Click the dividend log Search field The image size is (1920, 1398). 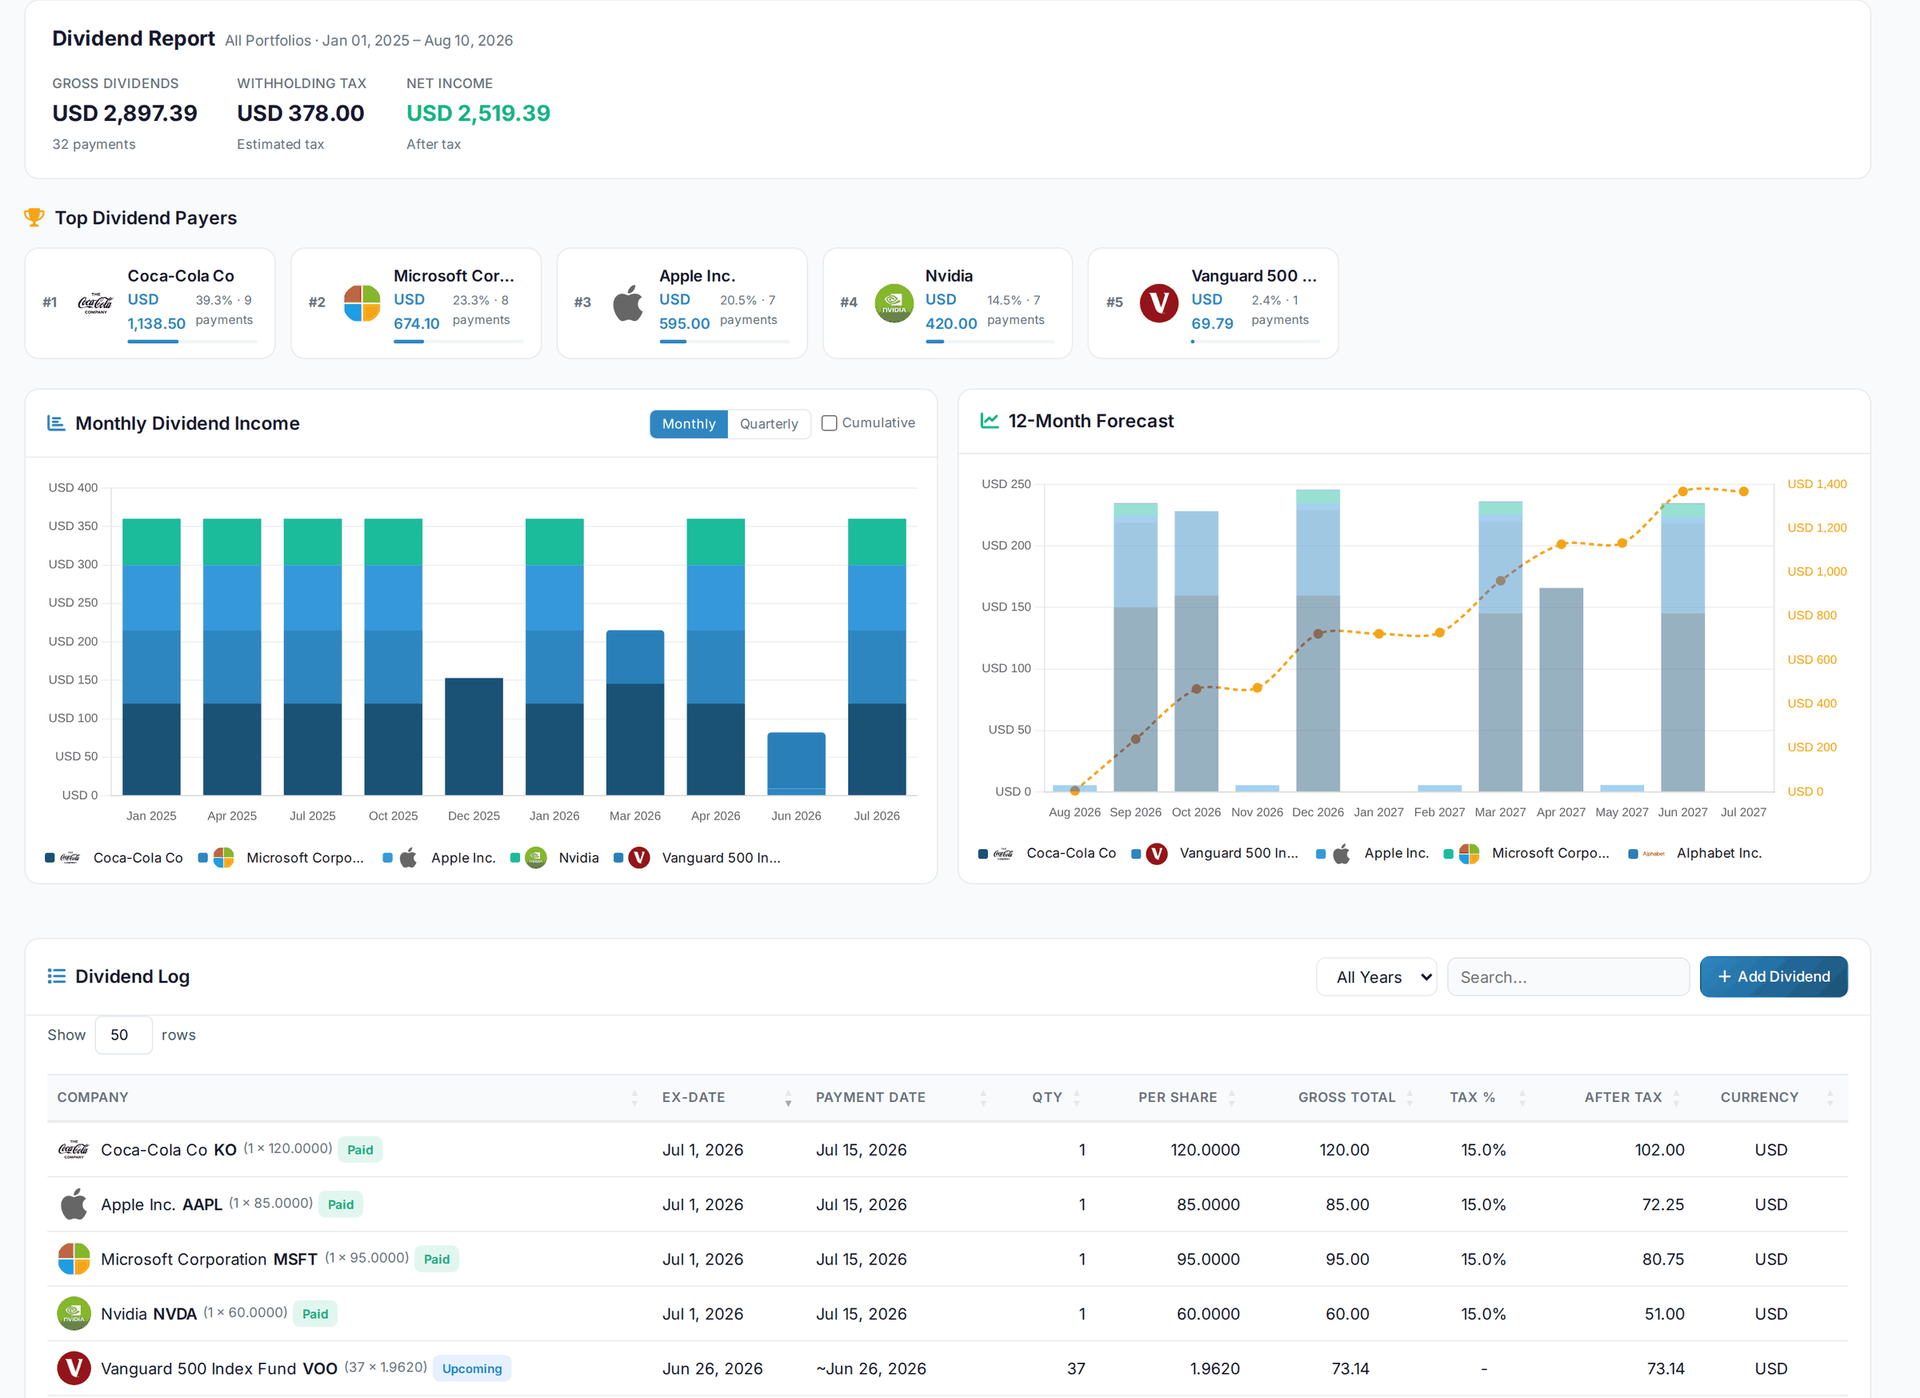pyautogui.click(x=1567, y=977)
